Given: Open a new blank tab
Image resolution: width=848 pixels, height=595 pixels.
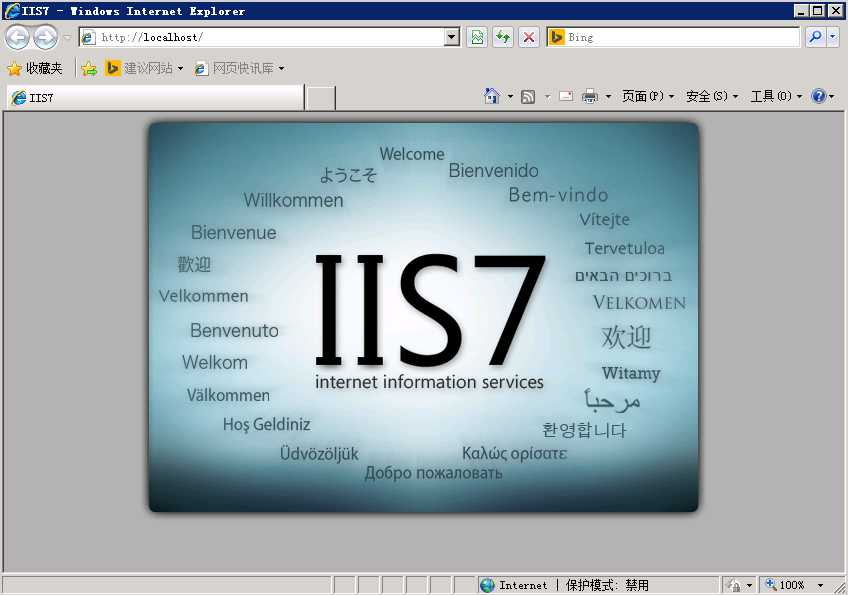Looking at the screenshot, I should pyautogui.click(x=320, y=98).
